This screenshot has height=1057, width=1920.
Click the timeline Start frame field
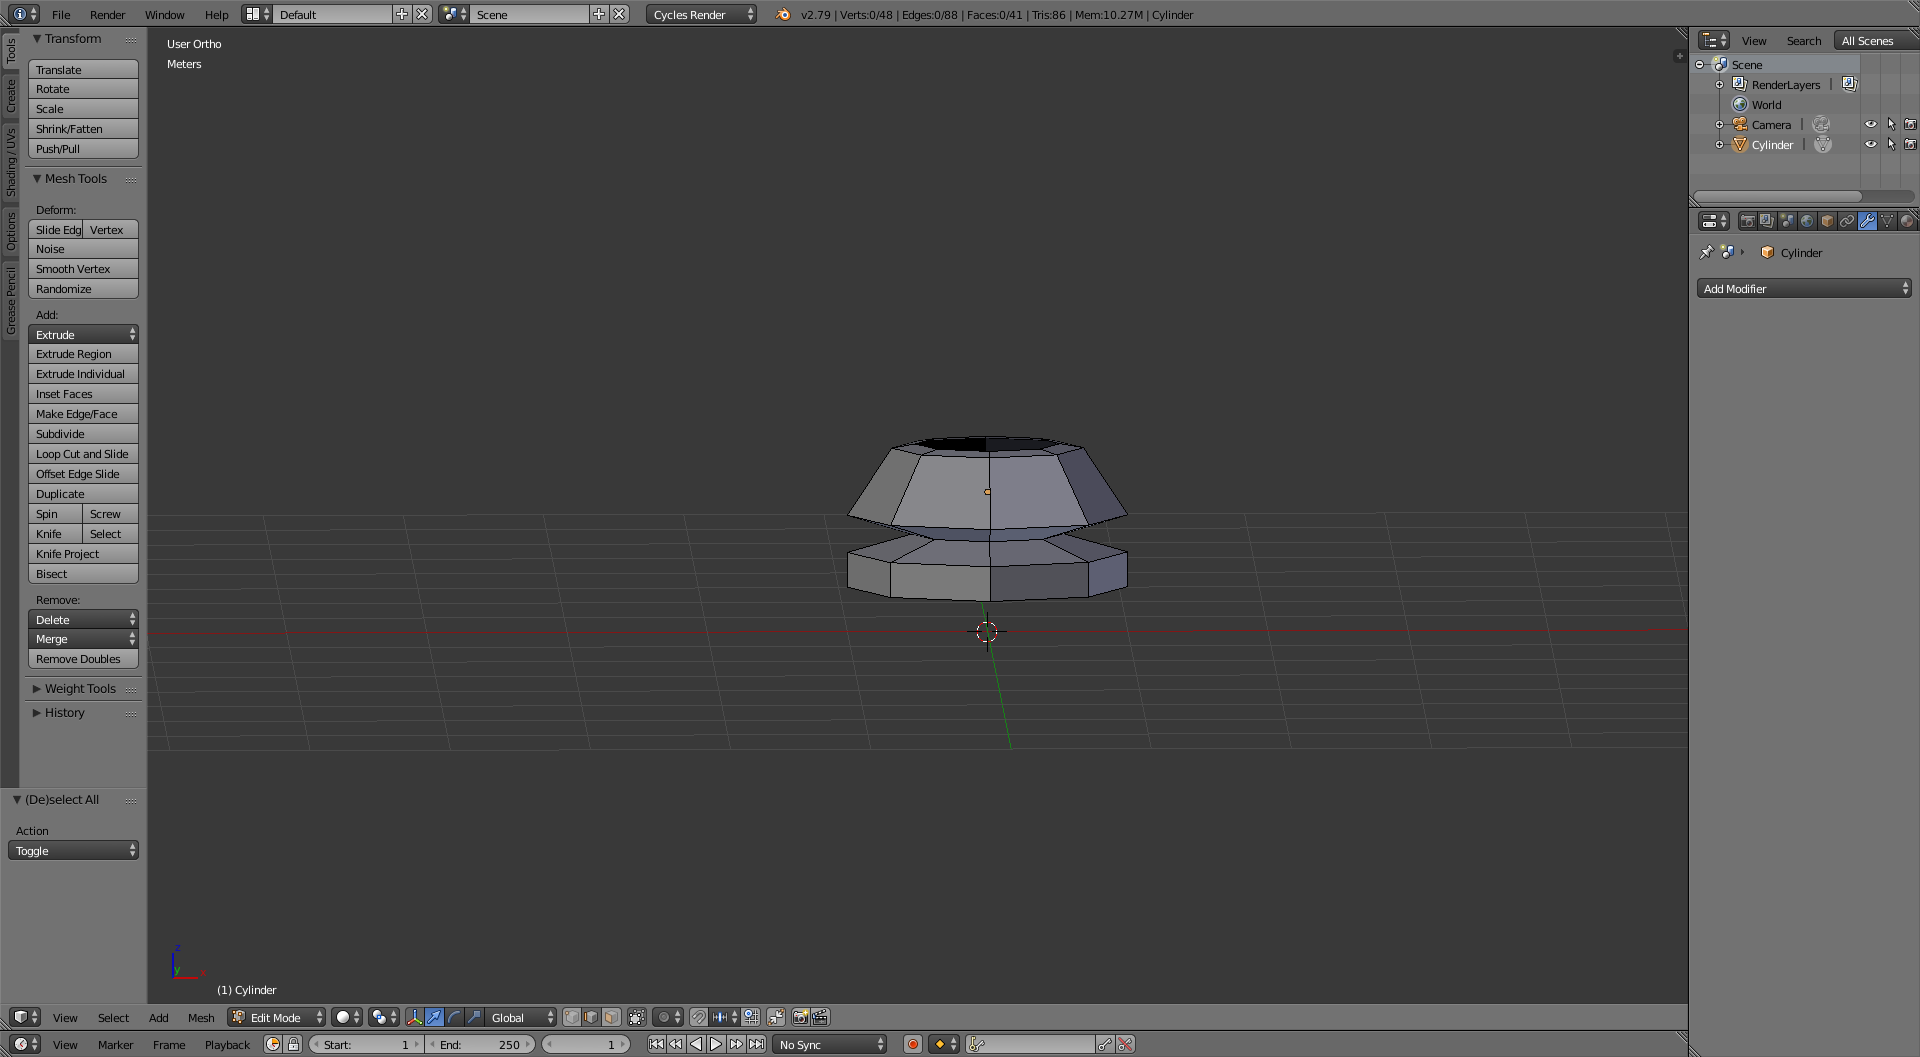point(366,1044)
